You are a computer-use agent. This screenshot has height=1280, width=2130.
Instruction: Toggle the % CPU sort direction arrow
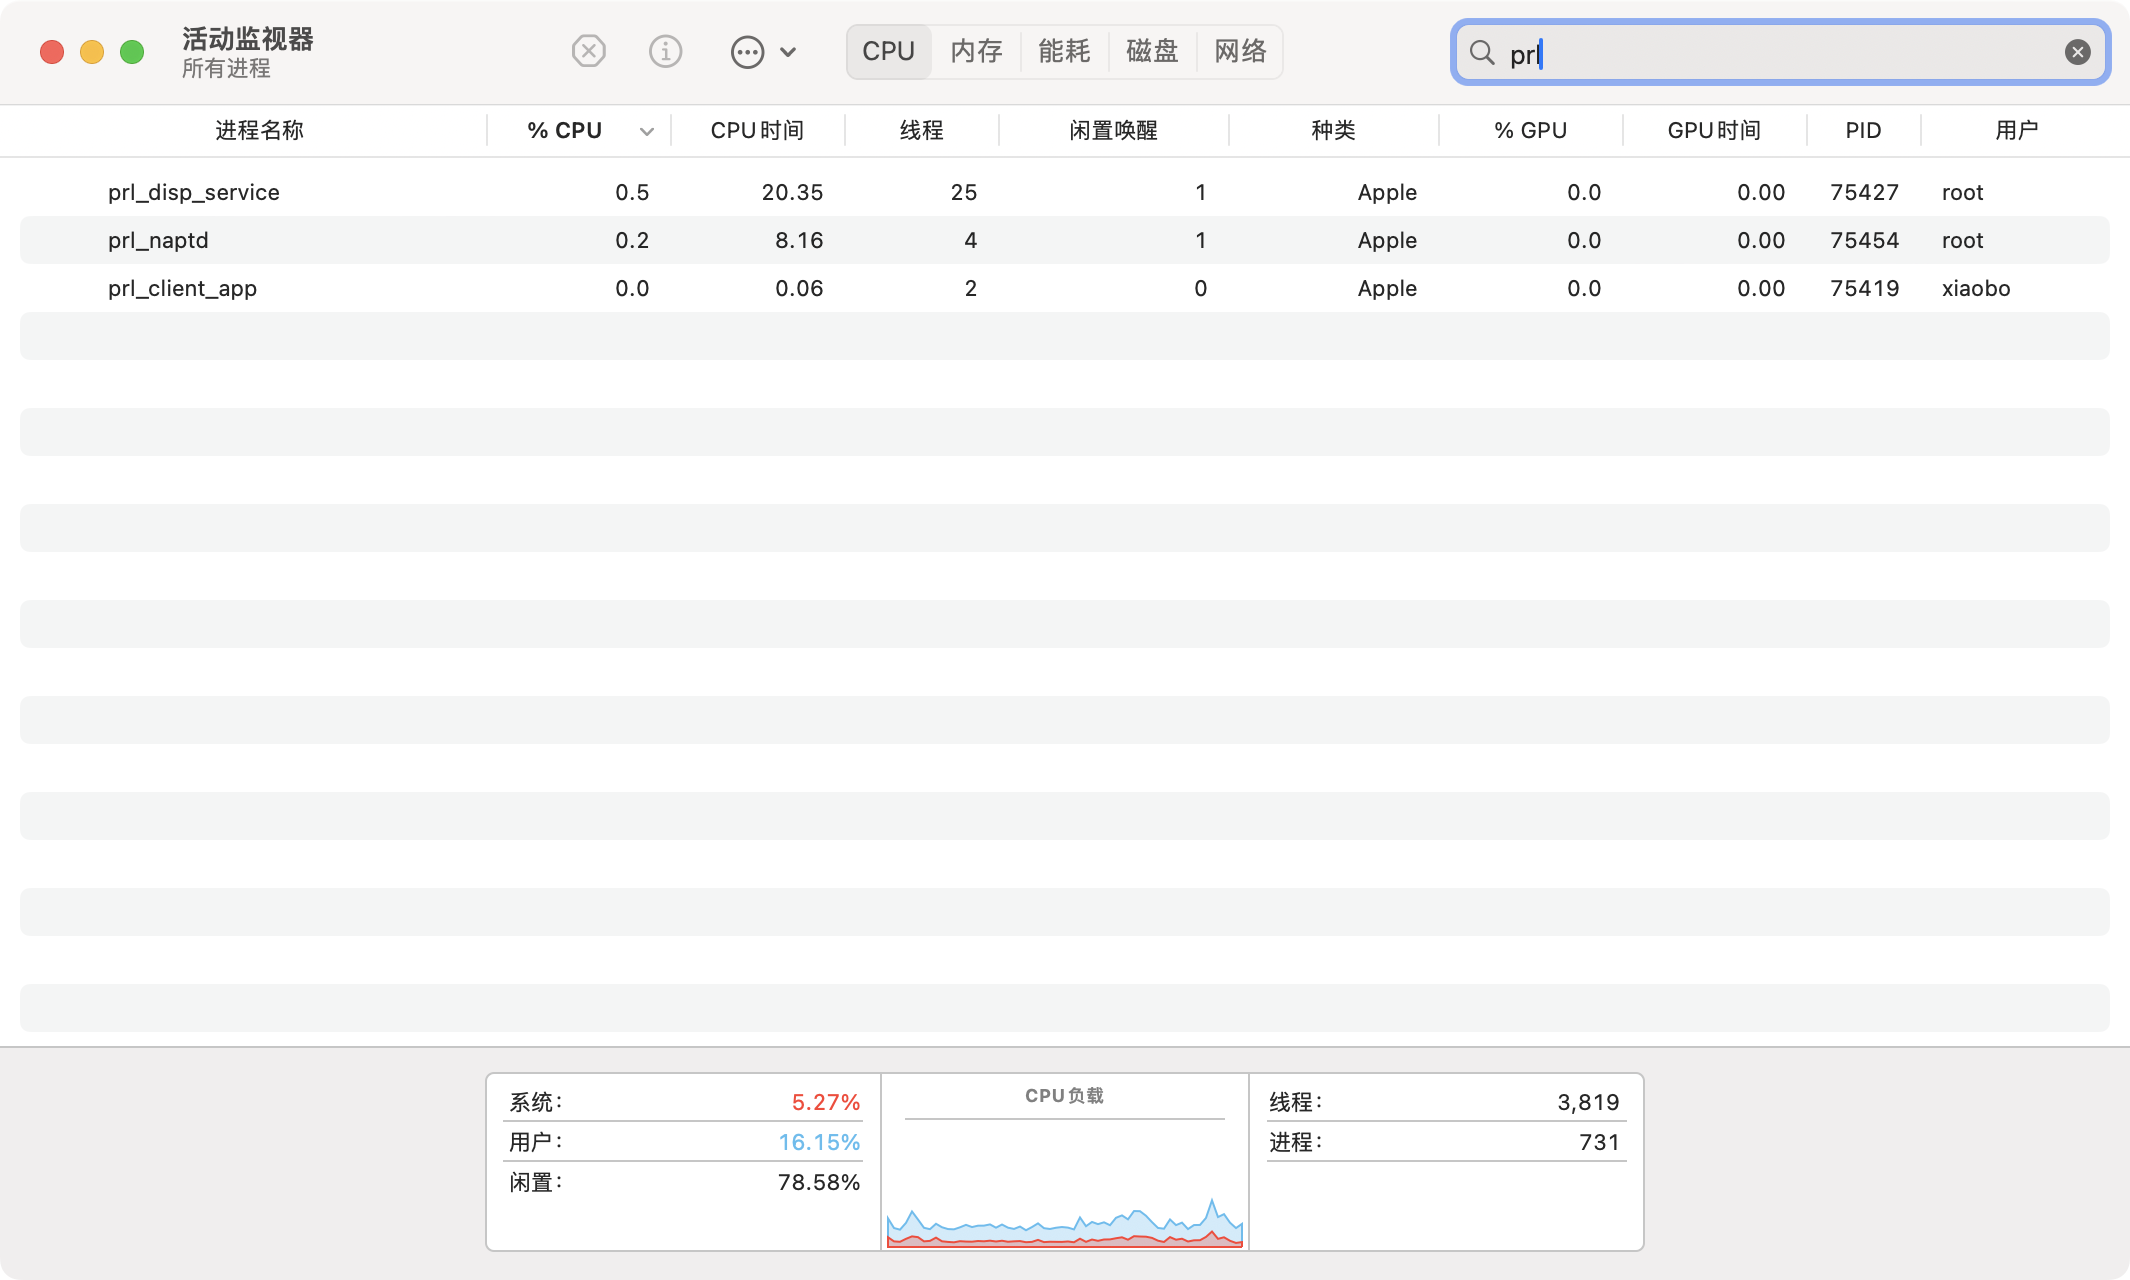647,131
